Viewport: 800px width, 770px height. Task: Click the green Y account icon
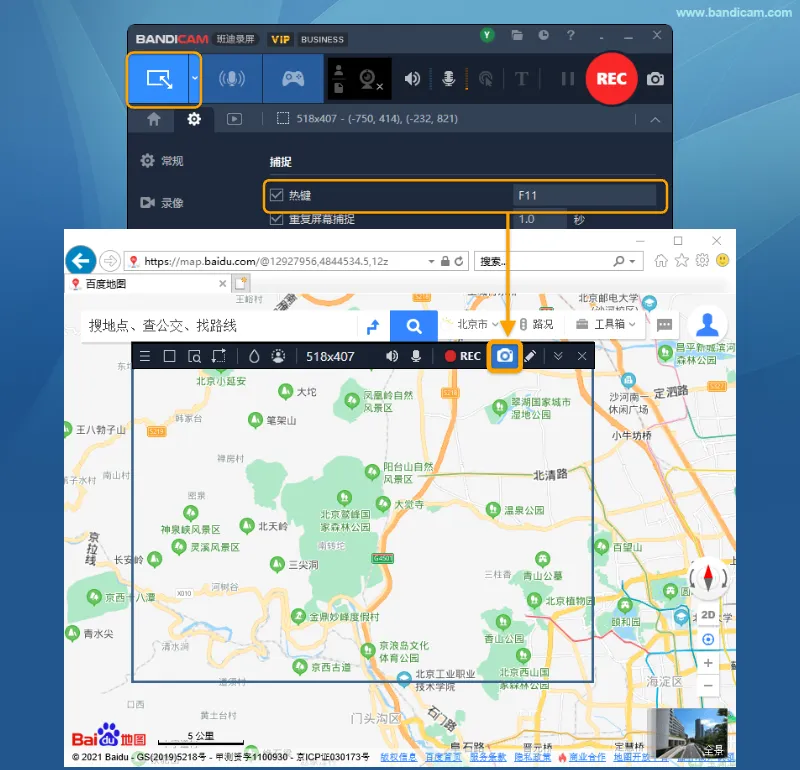pyautogui.click(x=487, y=35)
